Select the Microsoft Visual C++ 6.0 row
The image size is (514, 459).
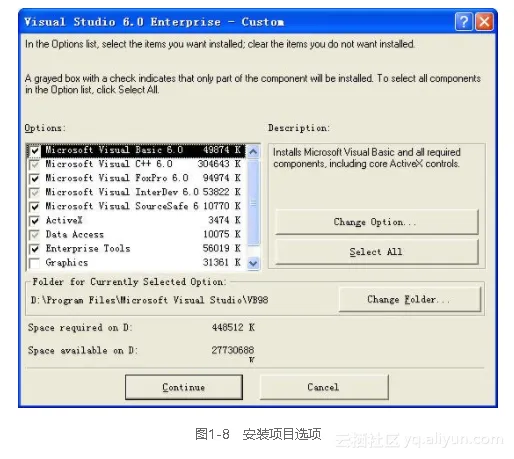[137, 164]
